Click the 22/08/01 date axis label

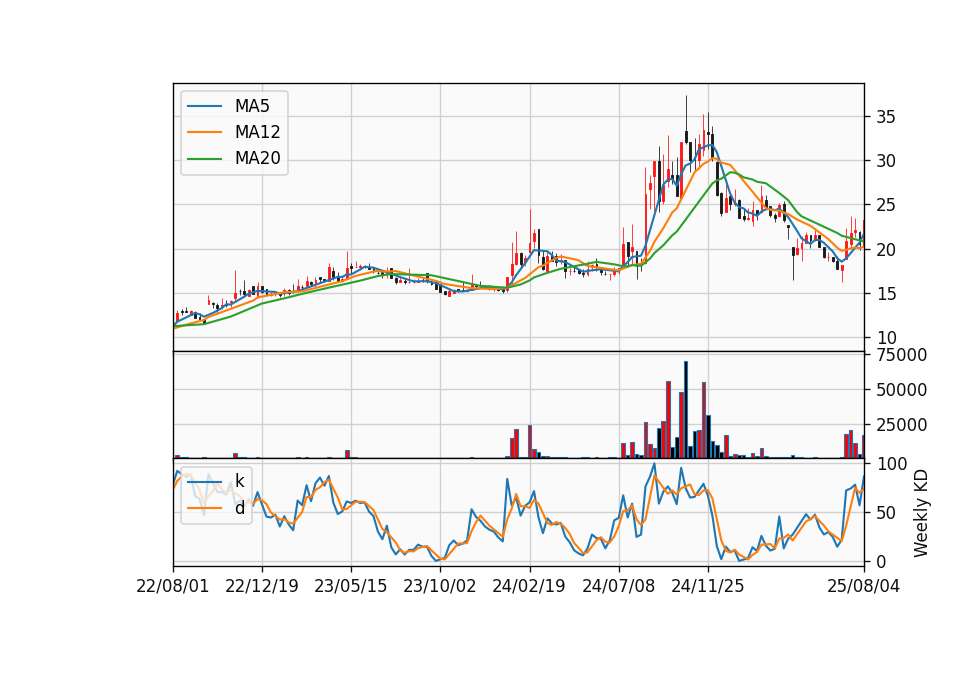[x=173, y=586]
